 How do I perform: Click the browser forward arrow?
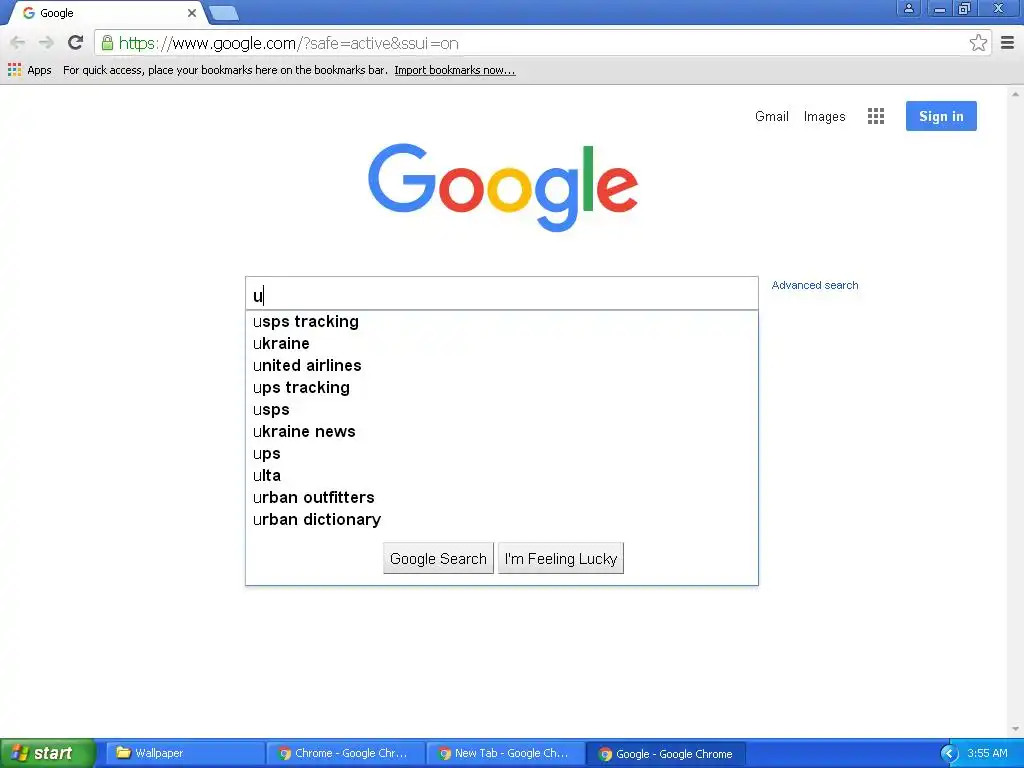pos(46,43)
